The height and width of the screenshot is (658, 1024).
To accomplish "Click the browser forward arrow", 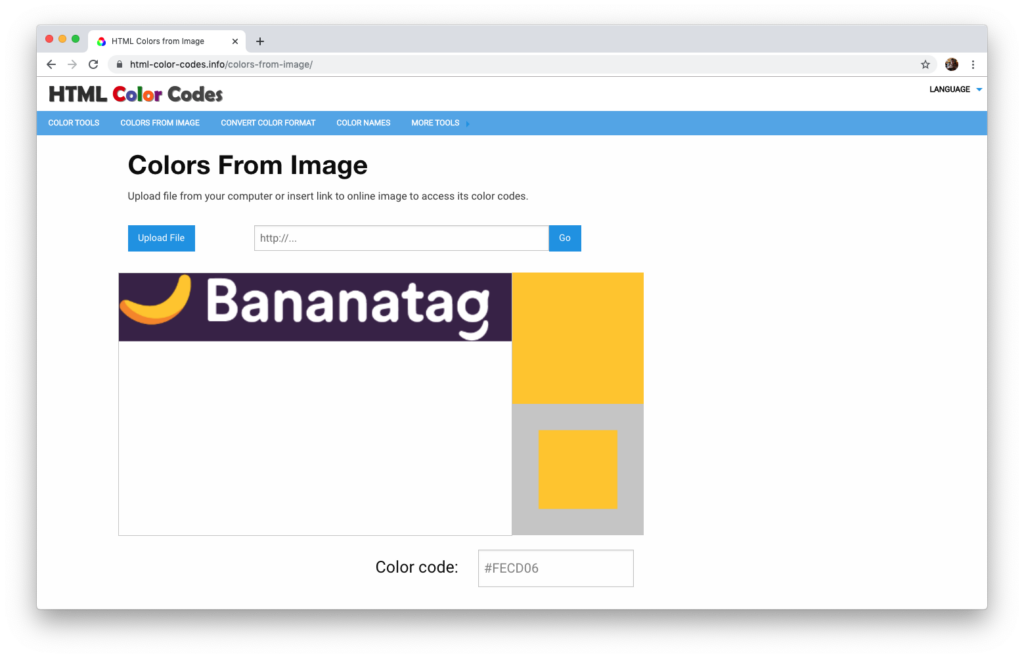I will coord(71,63).
